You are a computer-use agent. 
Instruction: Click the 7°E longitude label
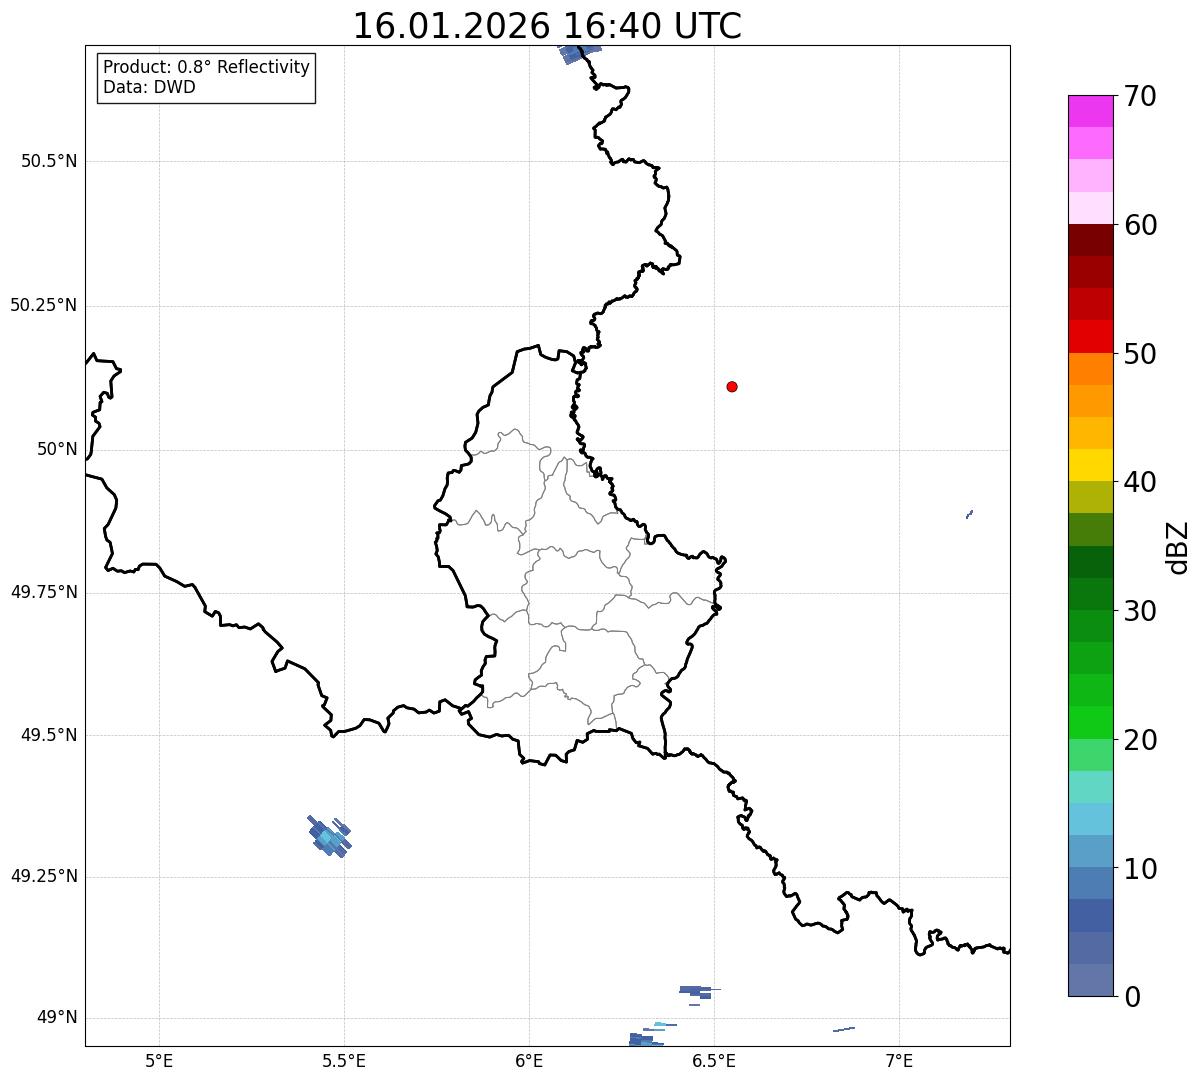(899, 1060)
